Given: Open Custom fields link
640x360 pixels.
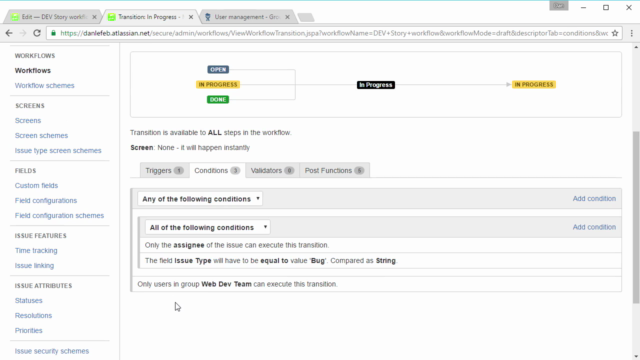Looking at the screenshot, I should coord(36,186).
